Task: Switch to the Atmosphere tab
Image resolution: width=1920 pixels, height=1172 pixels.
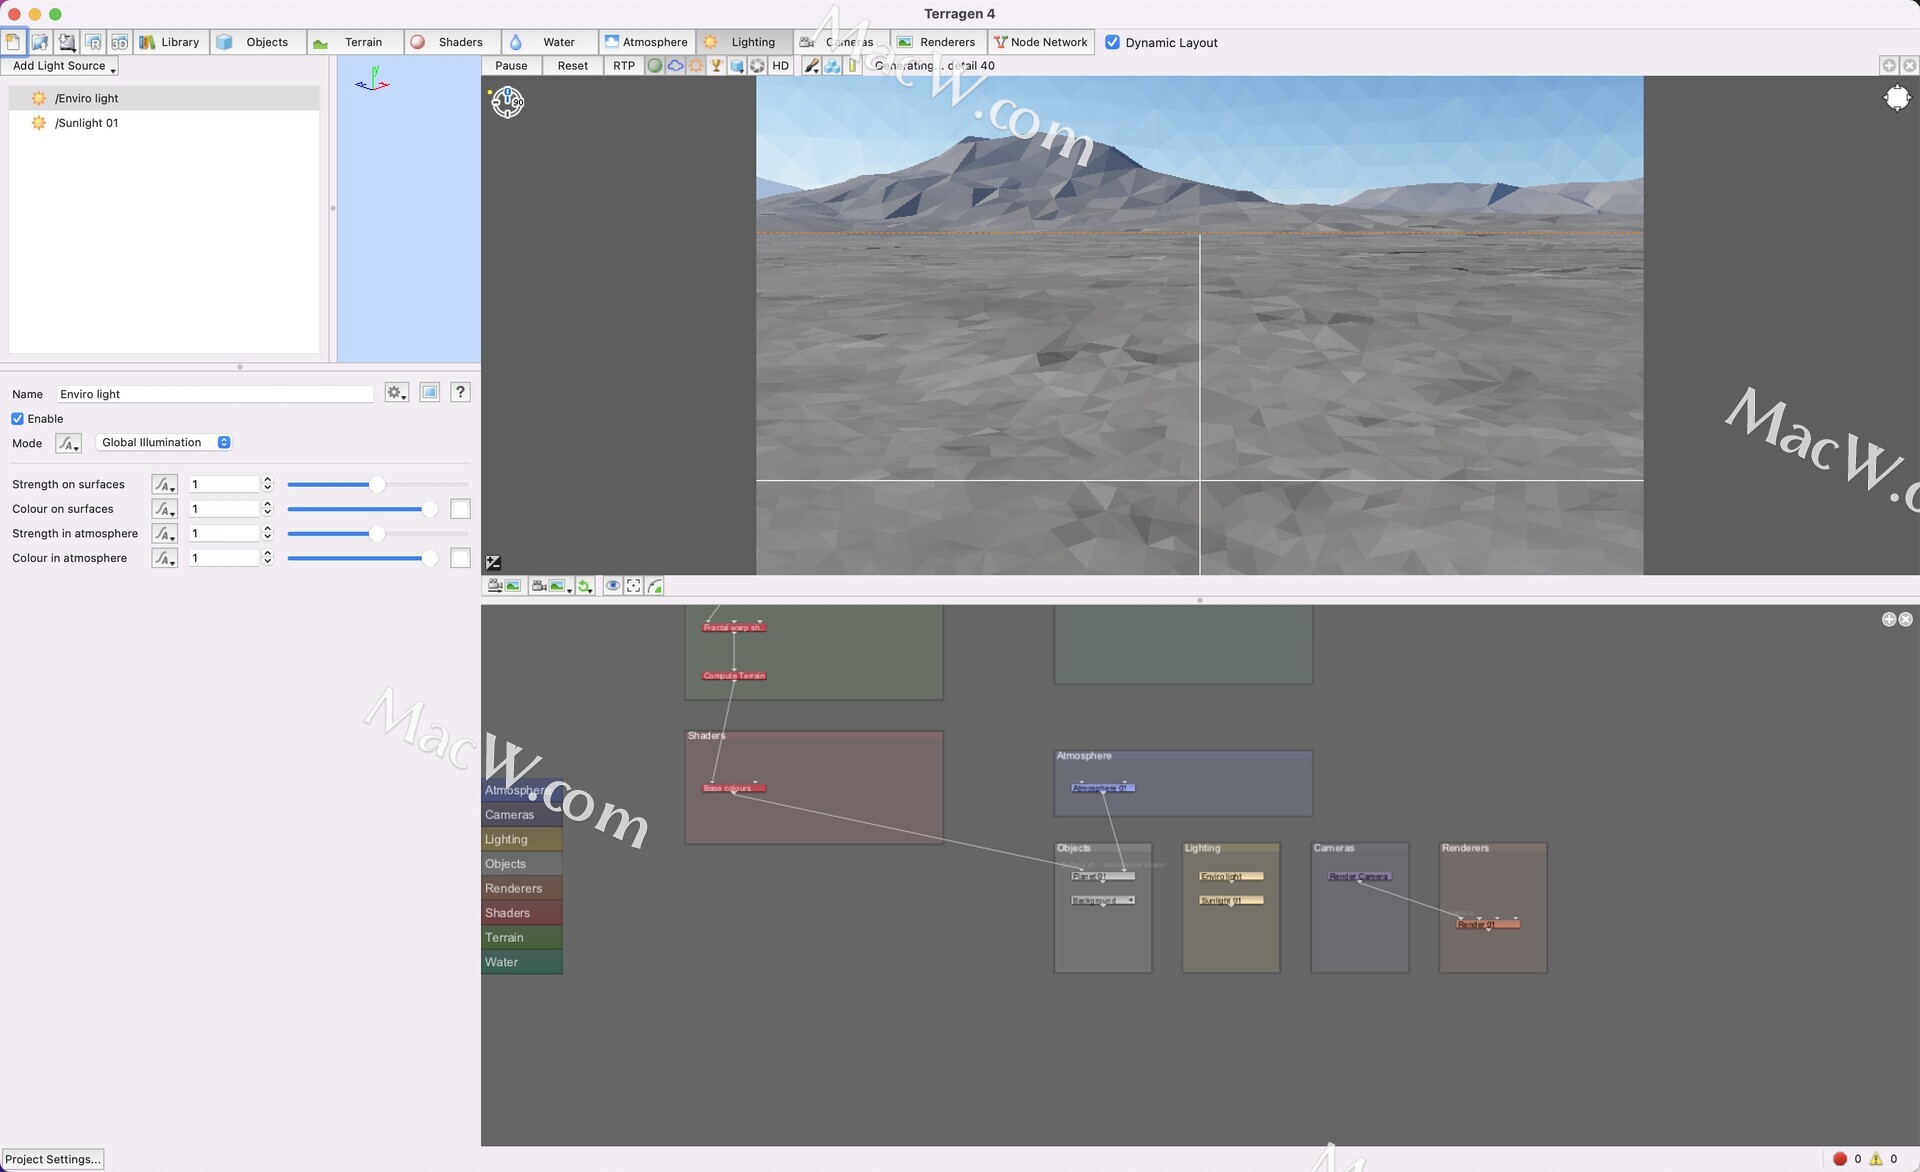Action: [x=646, y=42]
